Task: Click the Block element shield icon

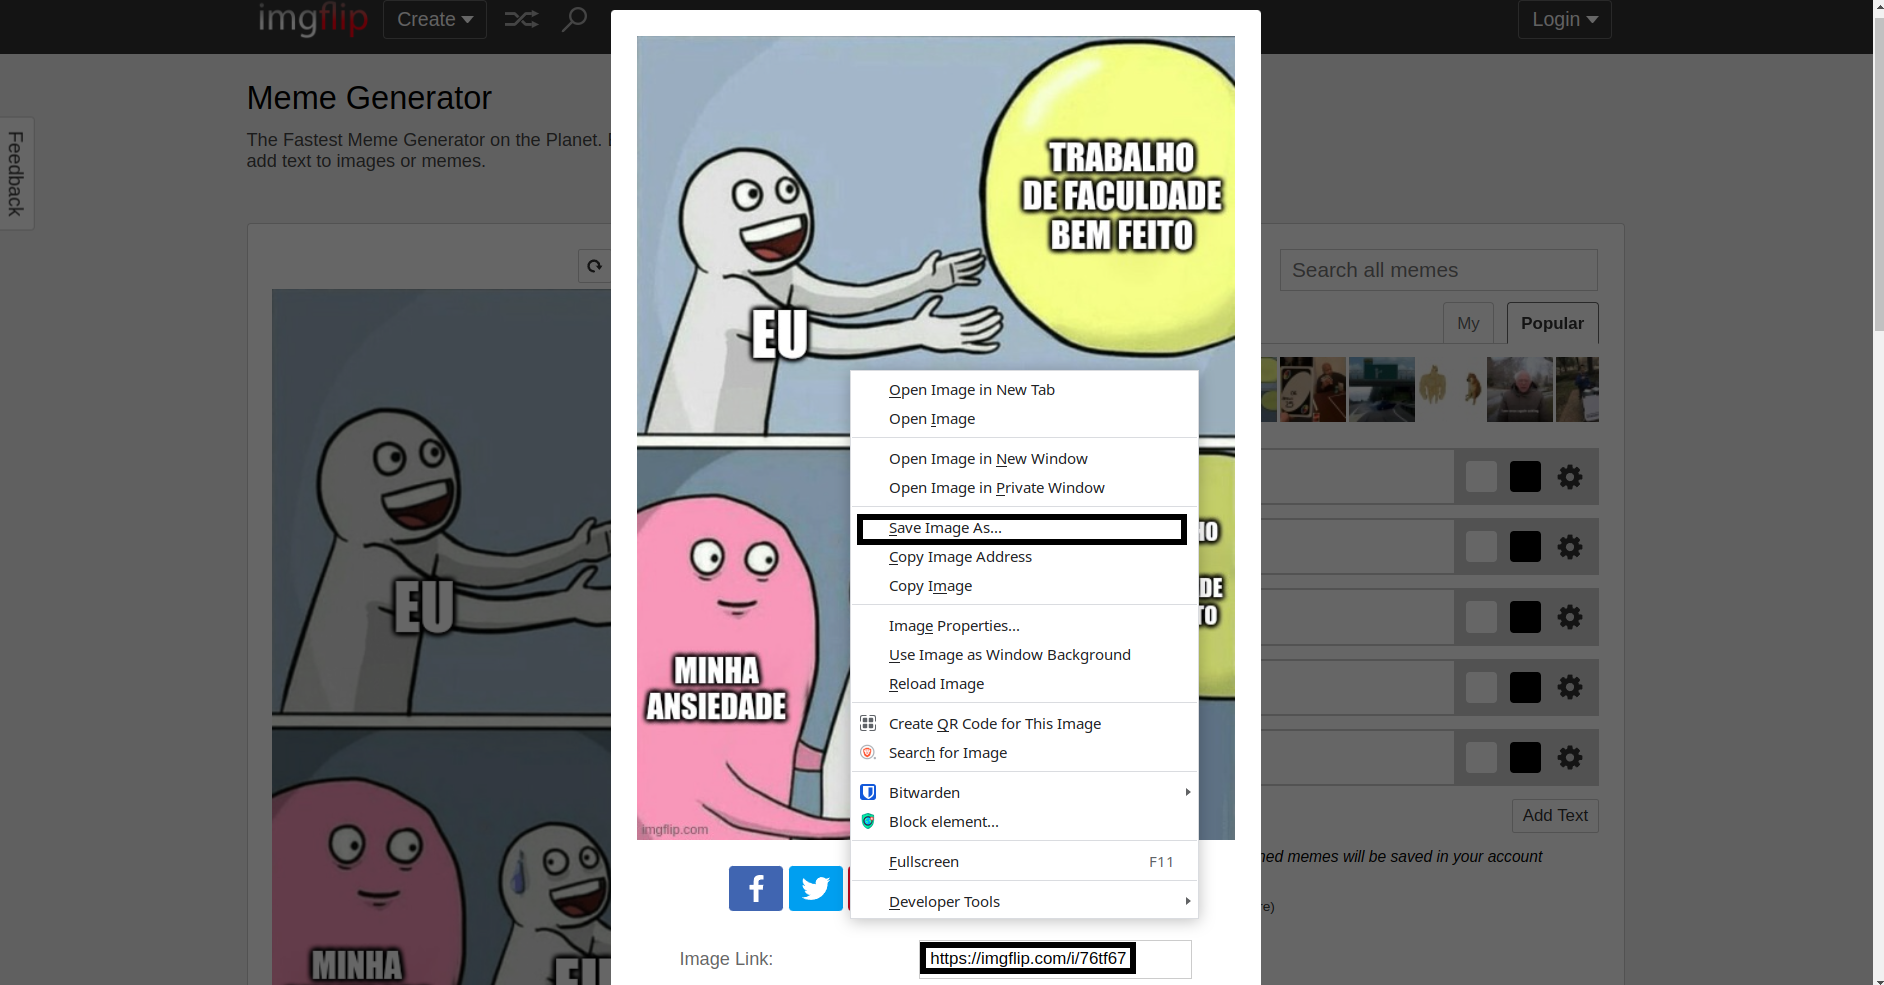Action: pyautogui.click(x=867, y=821)
